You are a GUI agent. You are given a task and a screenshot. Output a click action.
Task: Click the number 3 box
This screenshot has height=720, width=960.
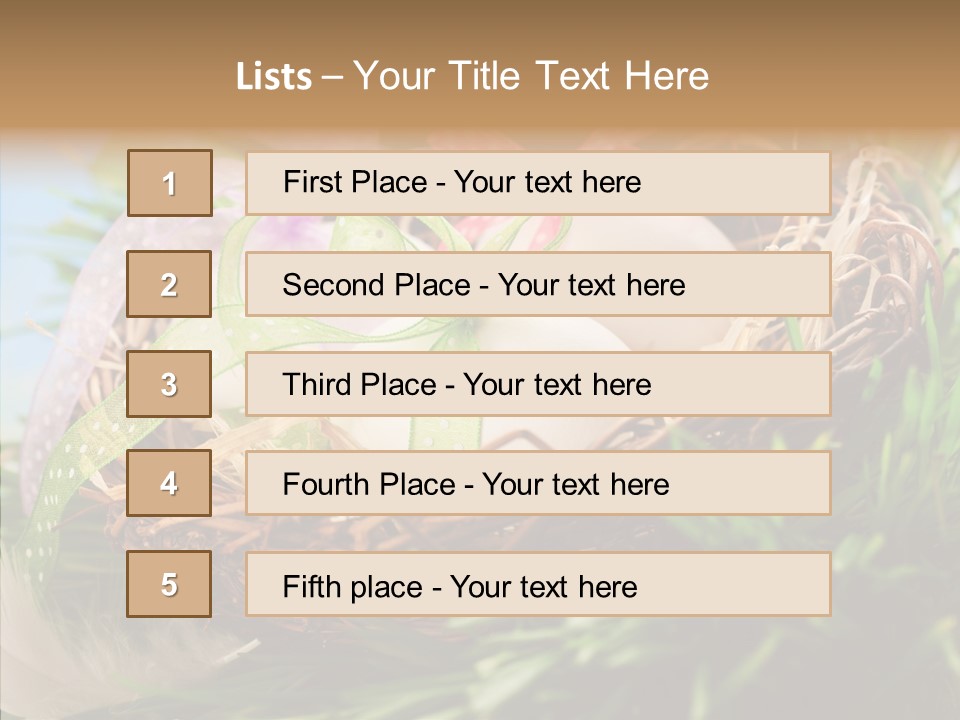coord(169,384)
